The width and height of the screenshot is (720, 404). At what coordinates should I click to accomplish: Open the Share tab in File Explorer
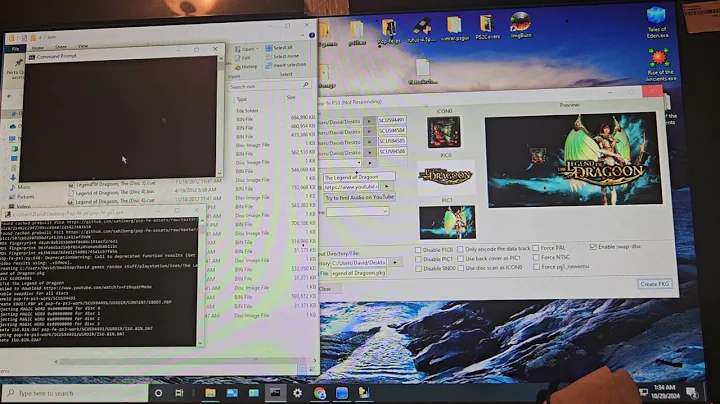[61, 47]
